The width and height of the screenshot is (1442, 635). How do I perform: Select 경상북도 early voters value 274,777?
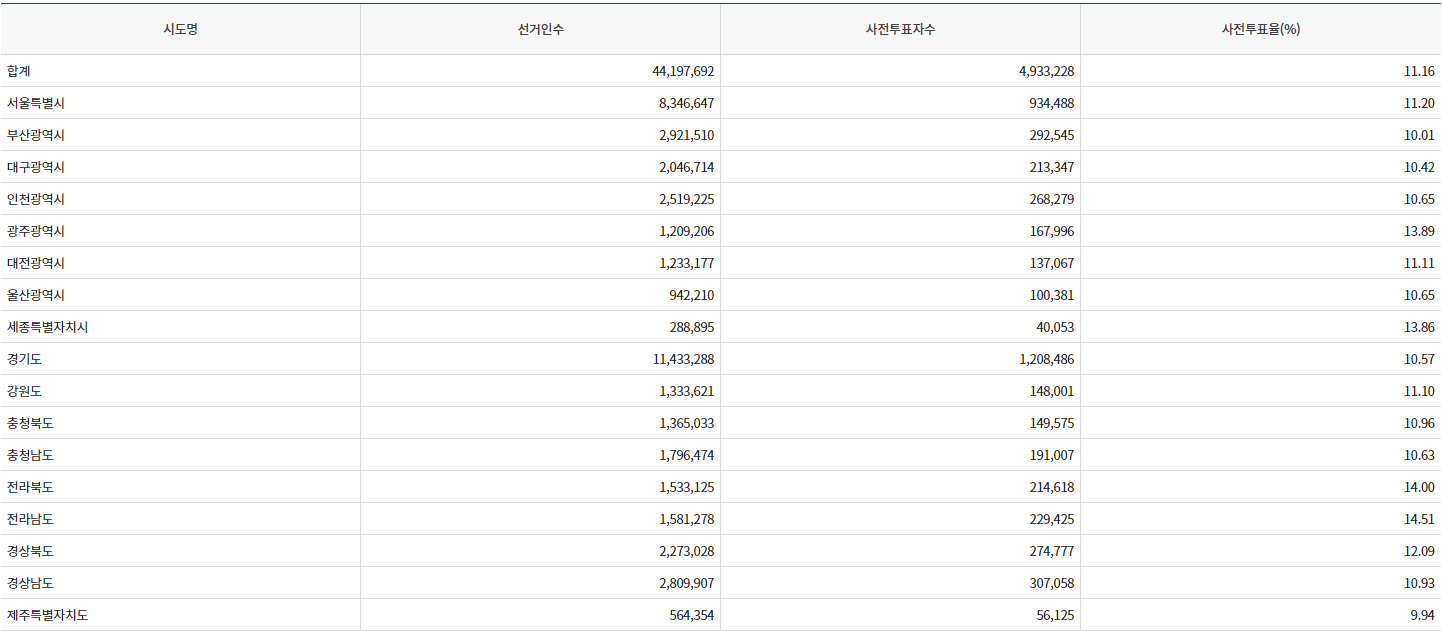[1049, 551]
